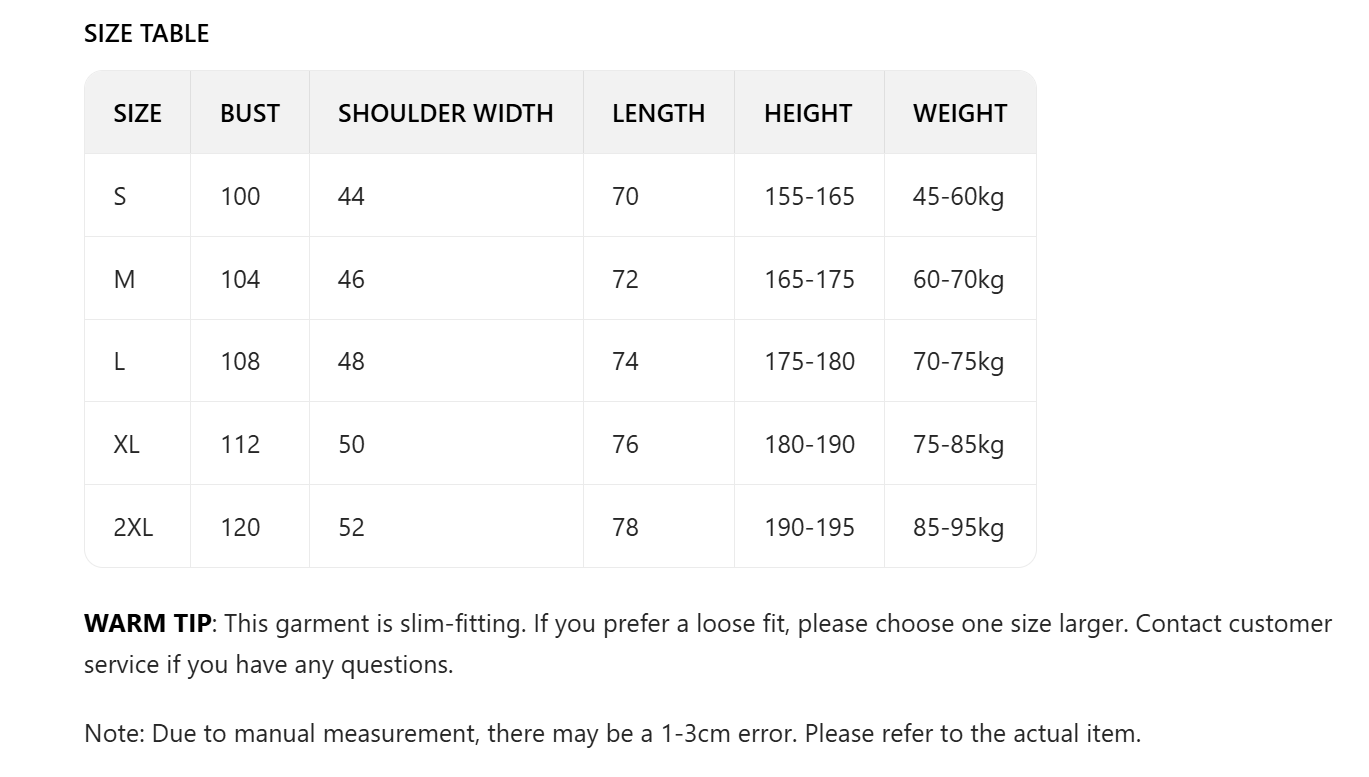This screenshot has width=1369, height=777.
Task: Click the height range 180-190
Action: 809,444
